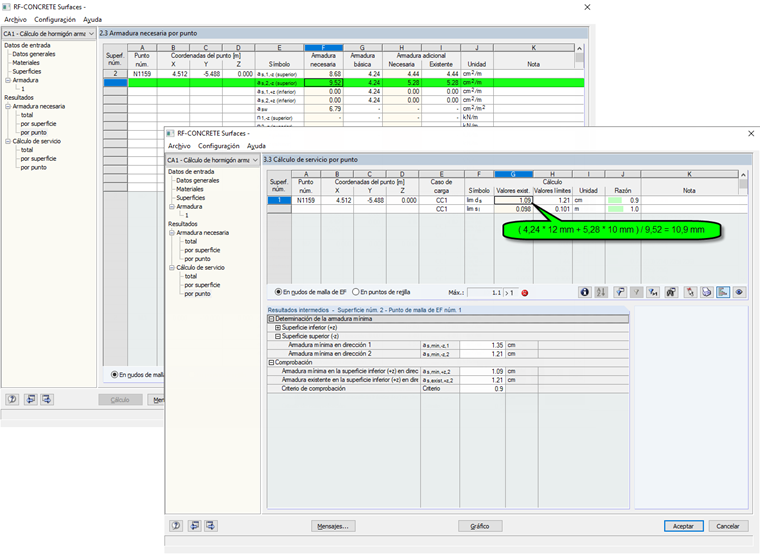Open Ayuda menu in front window
The image size is (760, 554).
[256, 146]
